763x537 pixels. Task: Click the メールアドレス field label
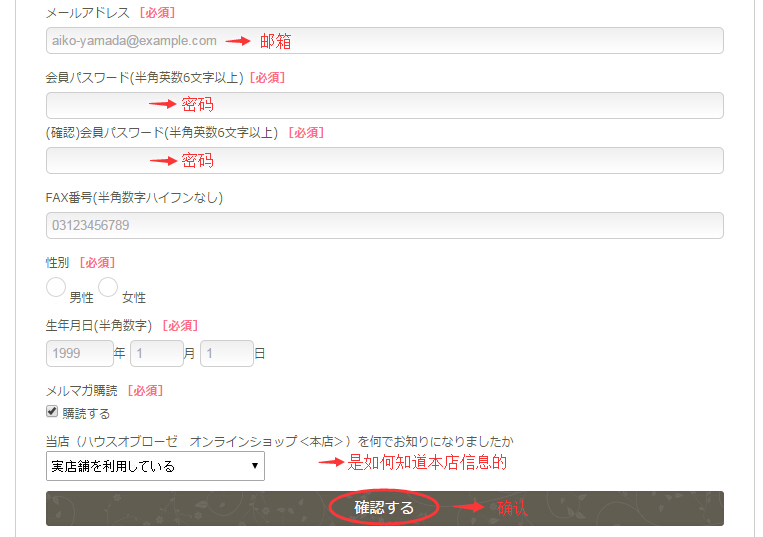[x=85, y=13]
